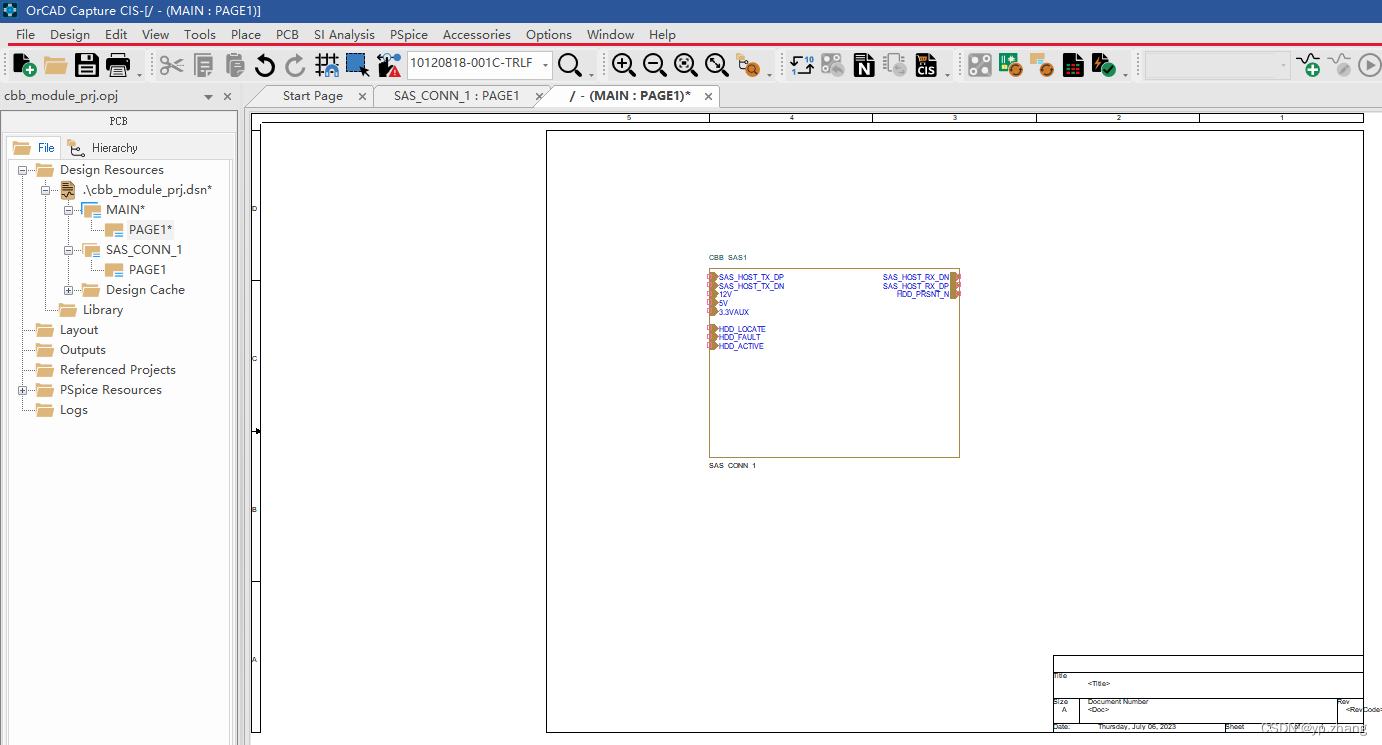Click the Print toolbar icon

[118, 66]
